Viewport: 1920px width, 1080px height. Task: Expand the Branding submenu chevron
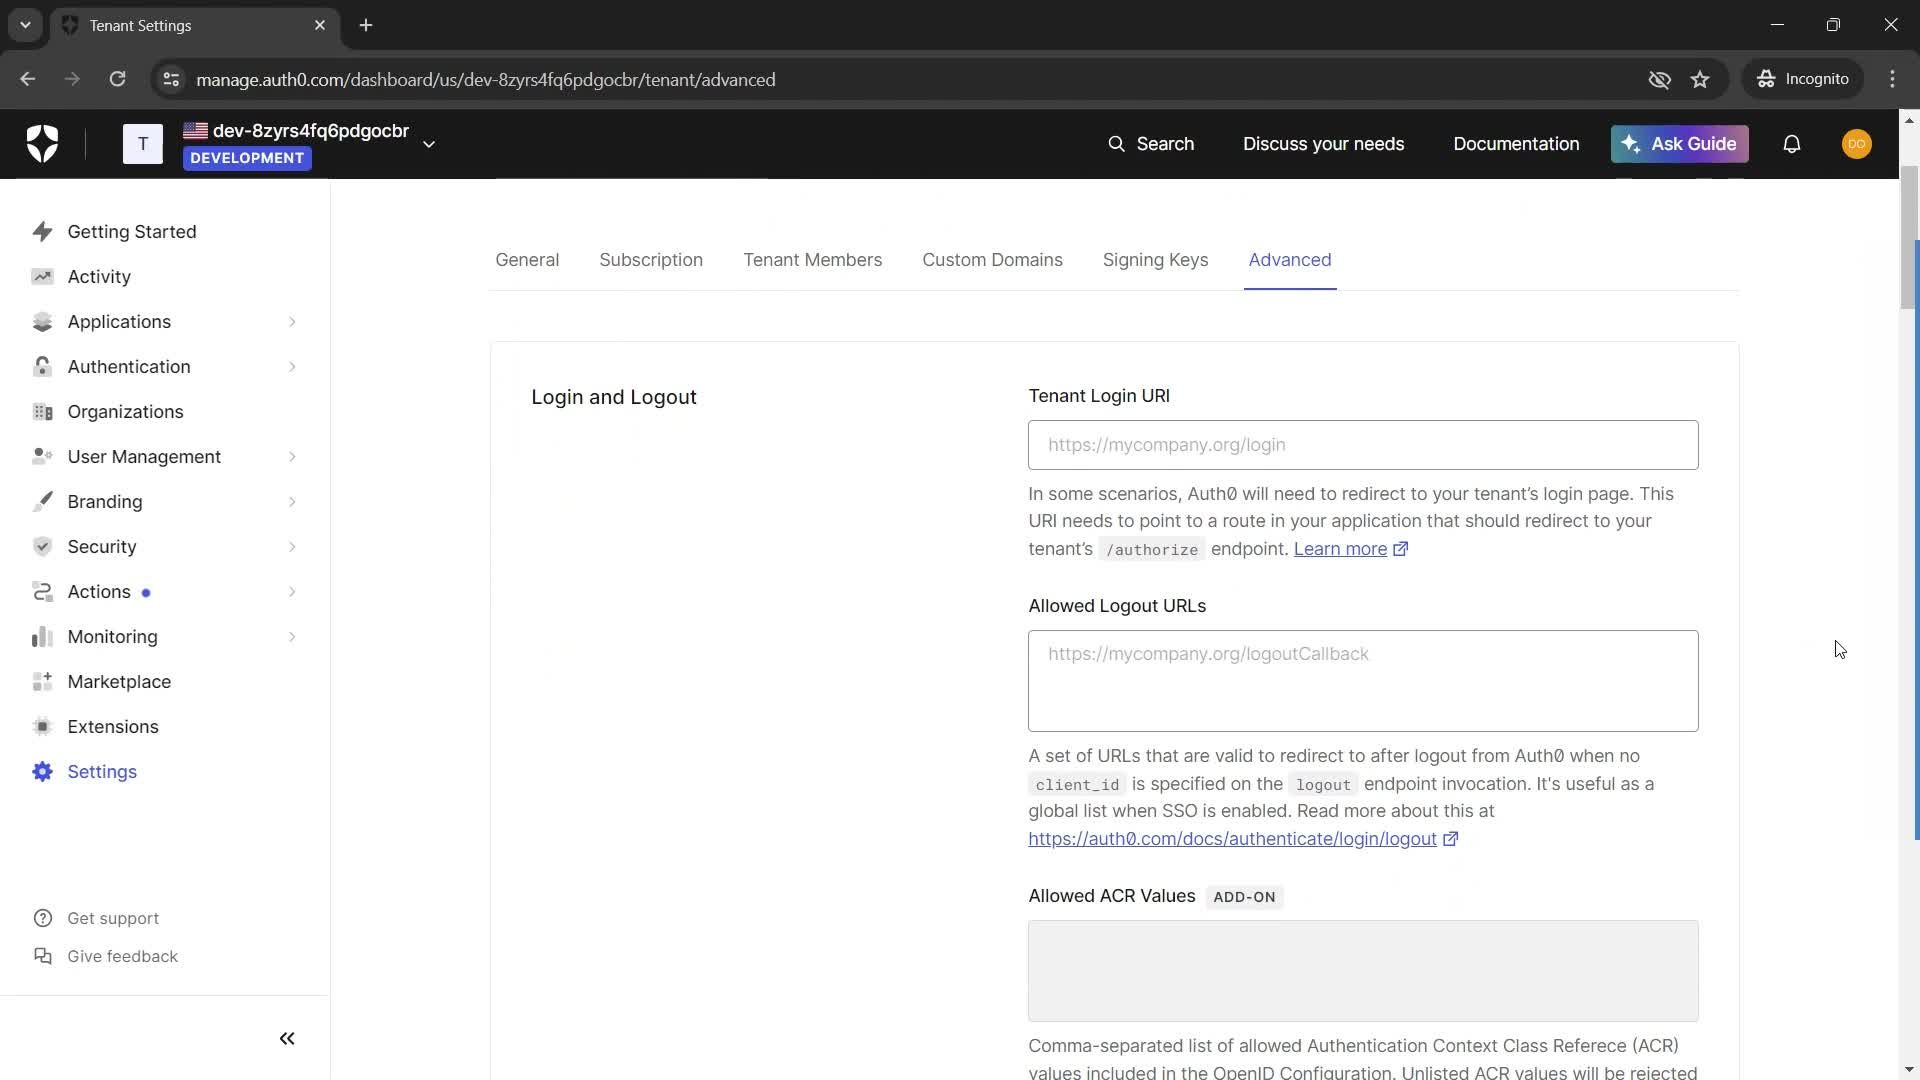click(x=292, y=501)
